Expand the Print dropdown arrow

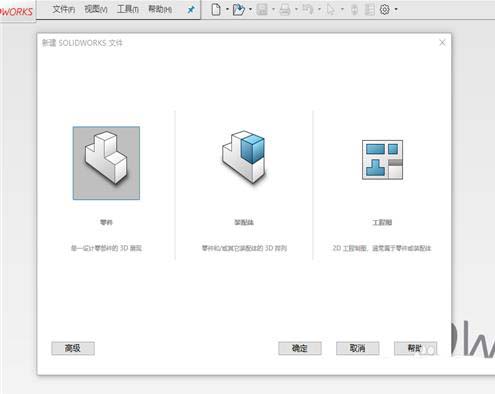[296, 10]
